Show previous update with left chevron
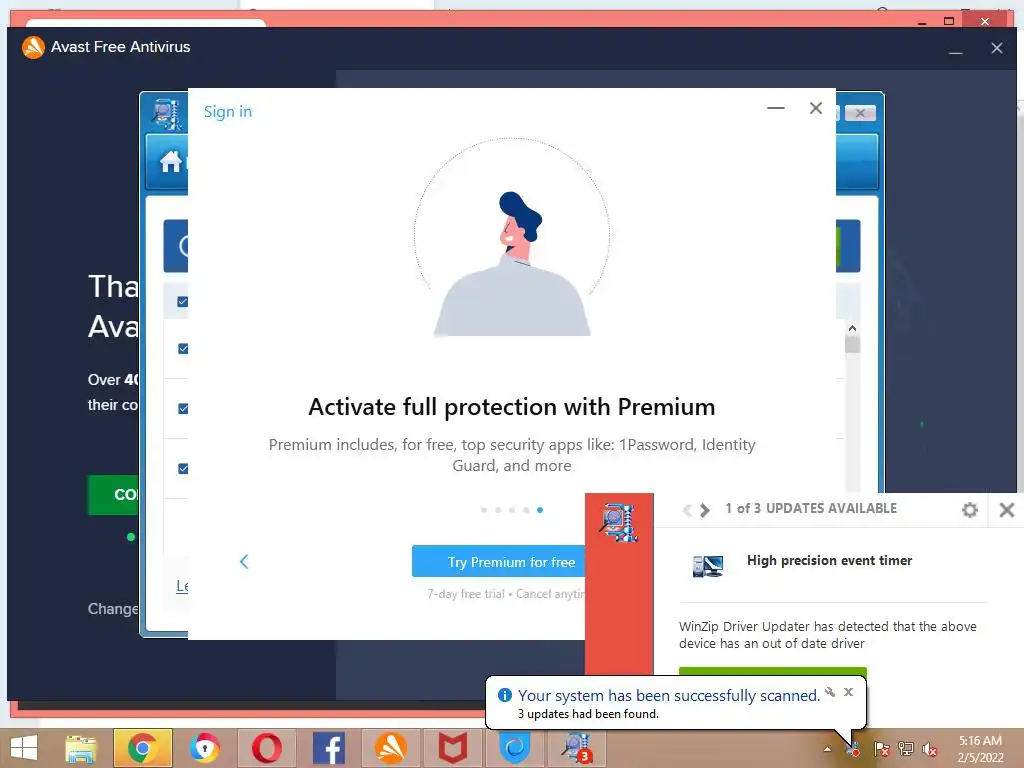 tap(687, 510)
